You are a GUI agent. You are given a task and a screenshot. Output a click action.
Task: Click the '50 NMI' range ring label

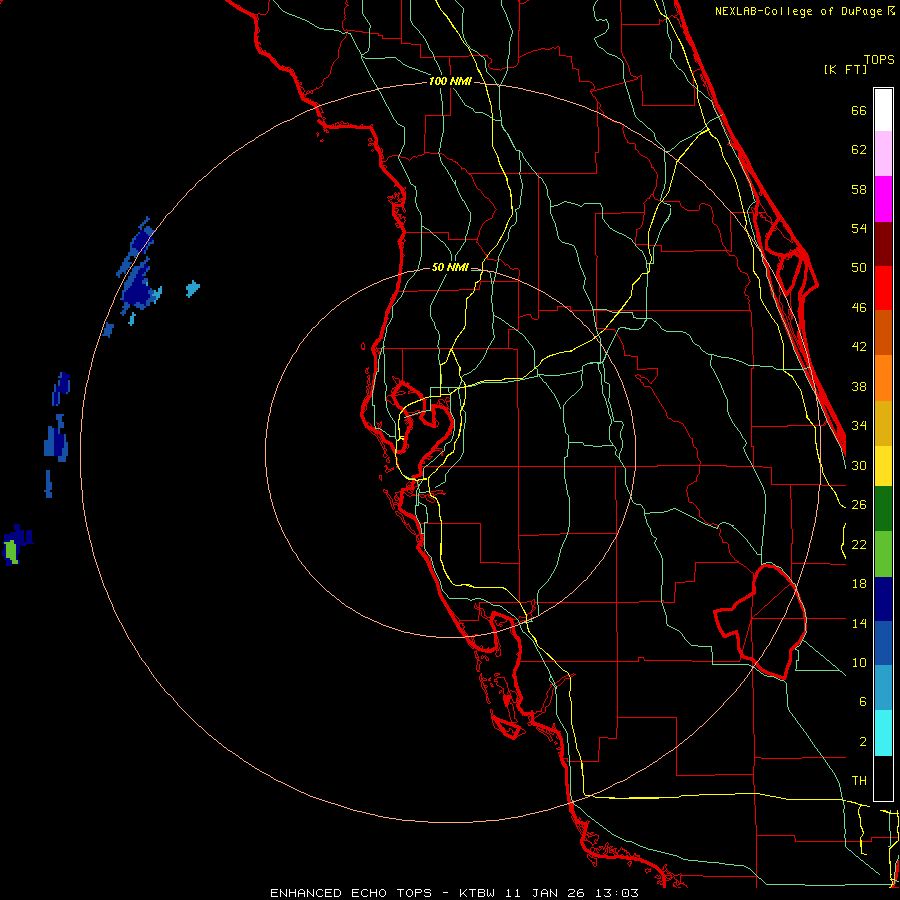tap(450, 267)
